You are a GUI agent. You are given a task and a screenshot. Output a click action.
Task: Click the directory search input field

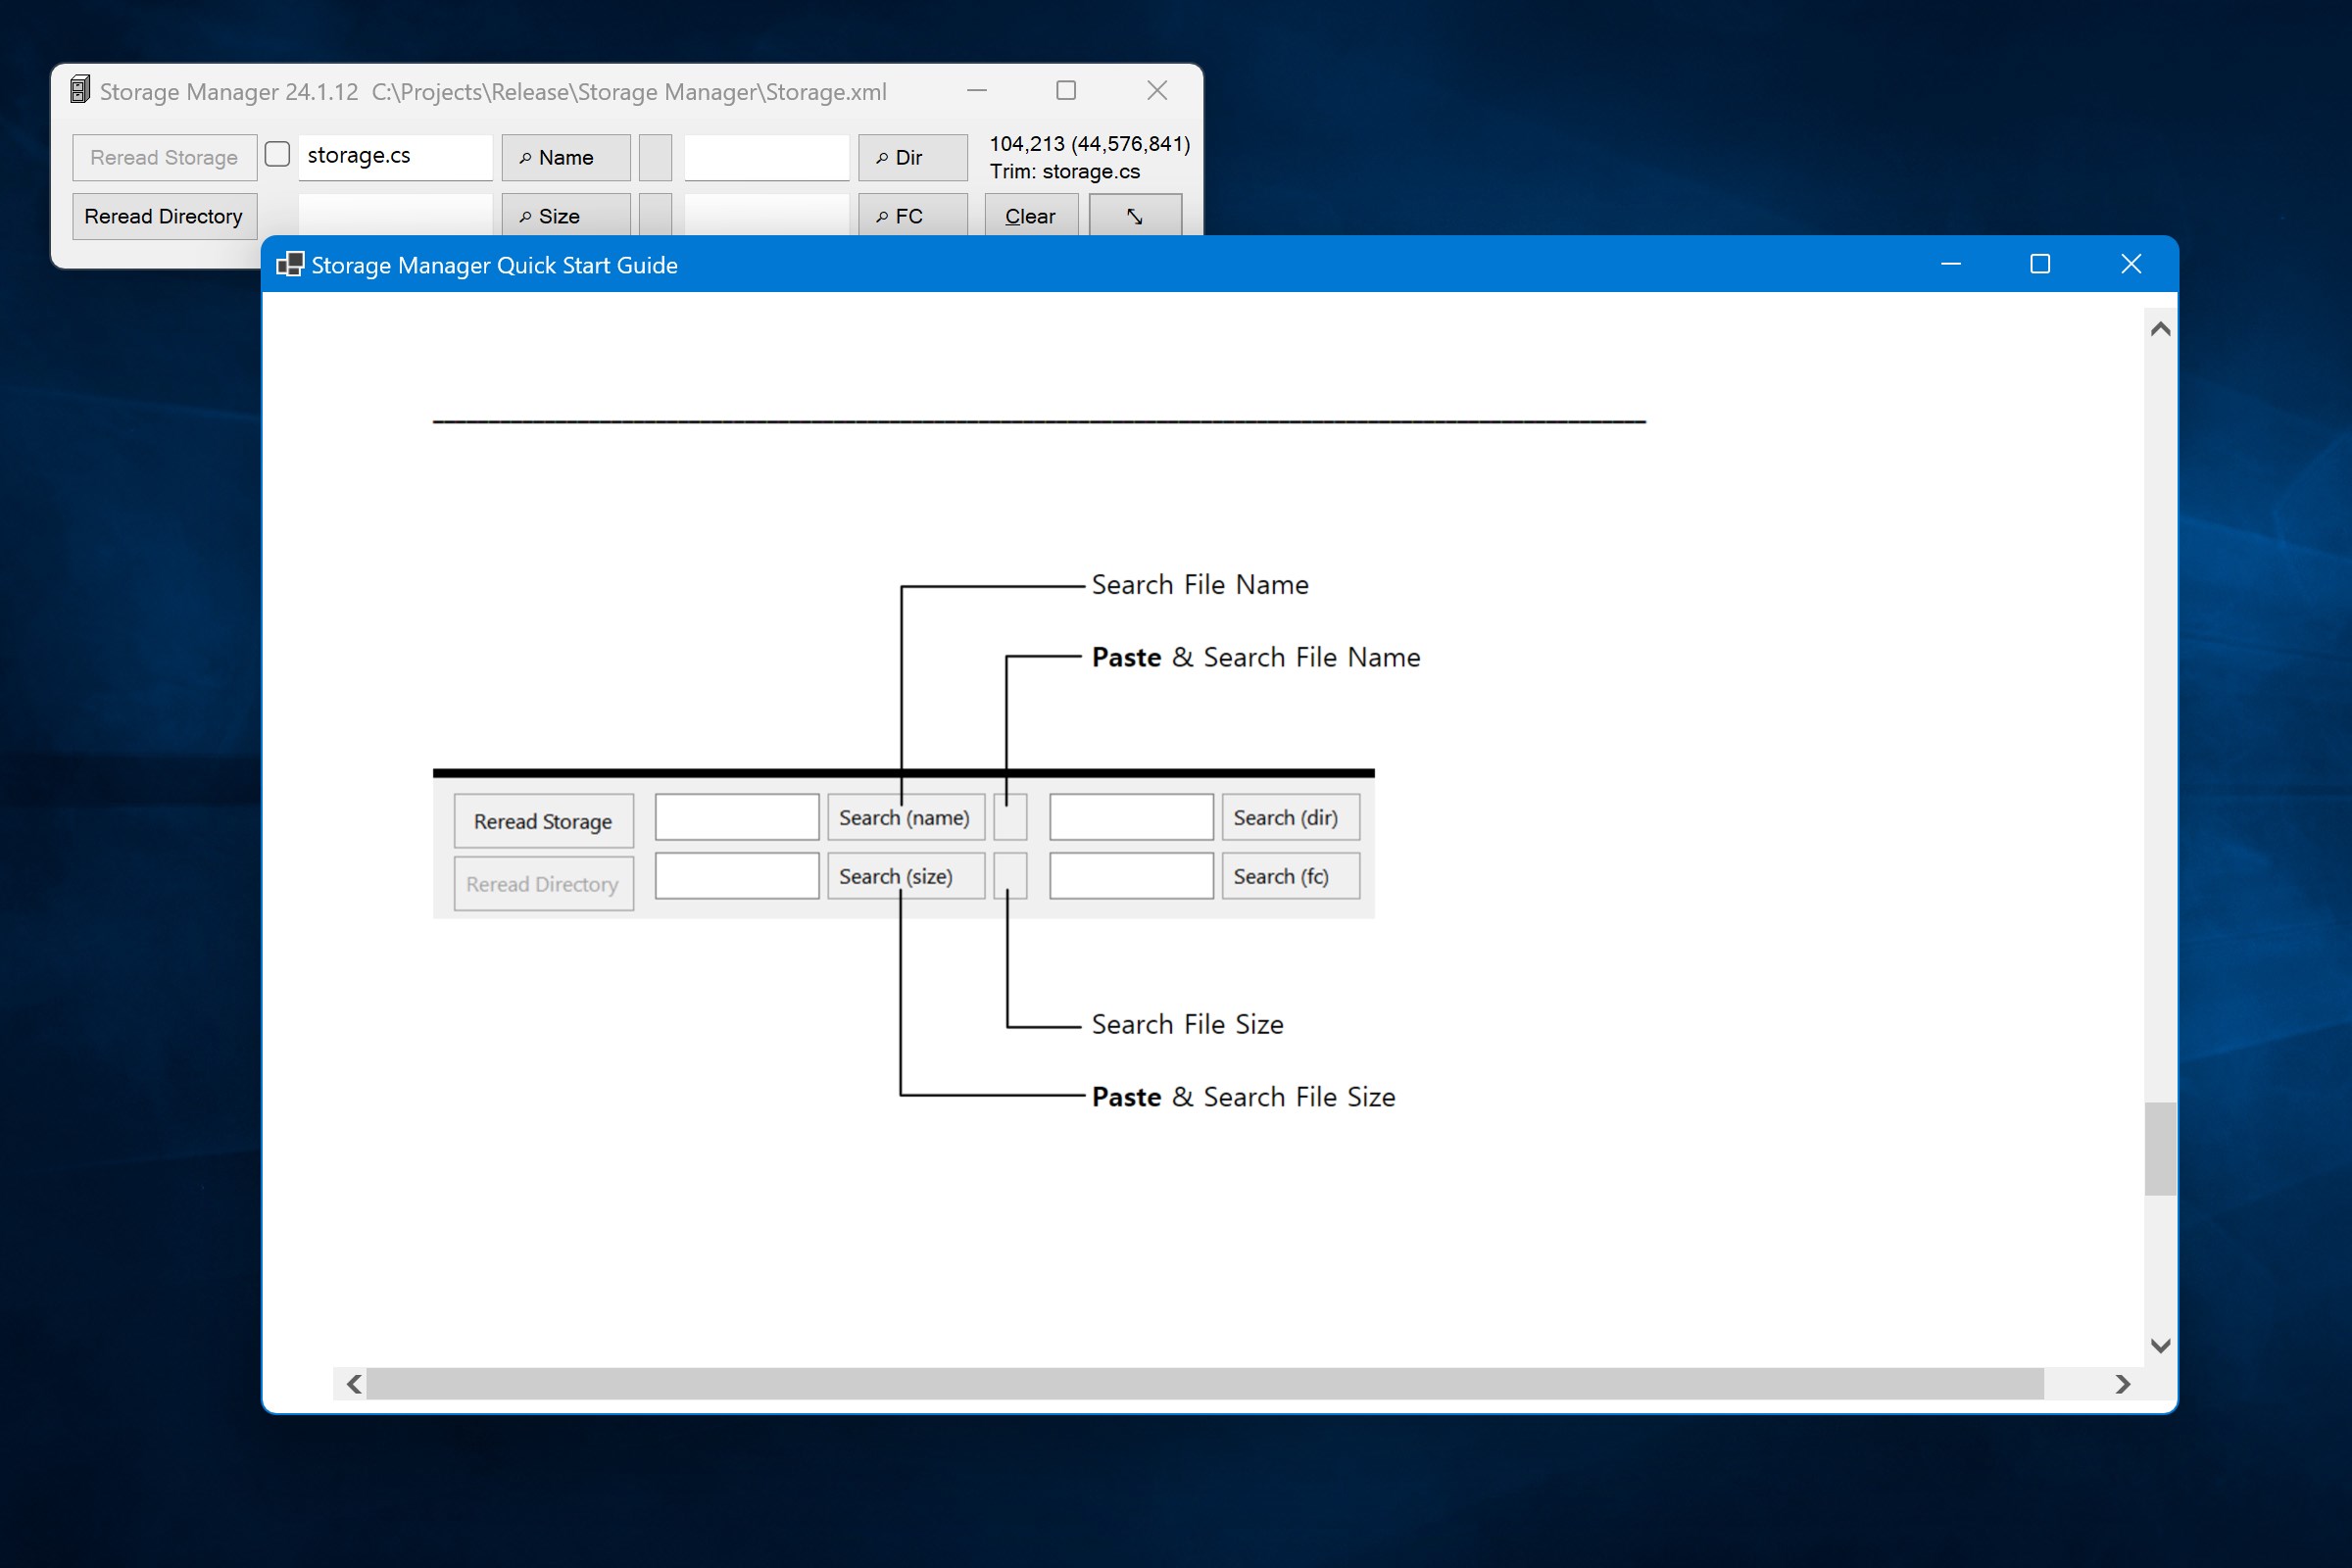(766, 157)
